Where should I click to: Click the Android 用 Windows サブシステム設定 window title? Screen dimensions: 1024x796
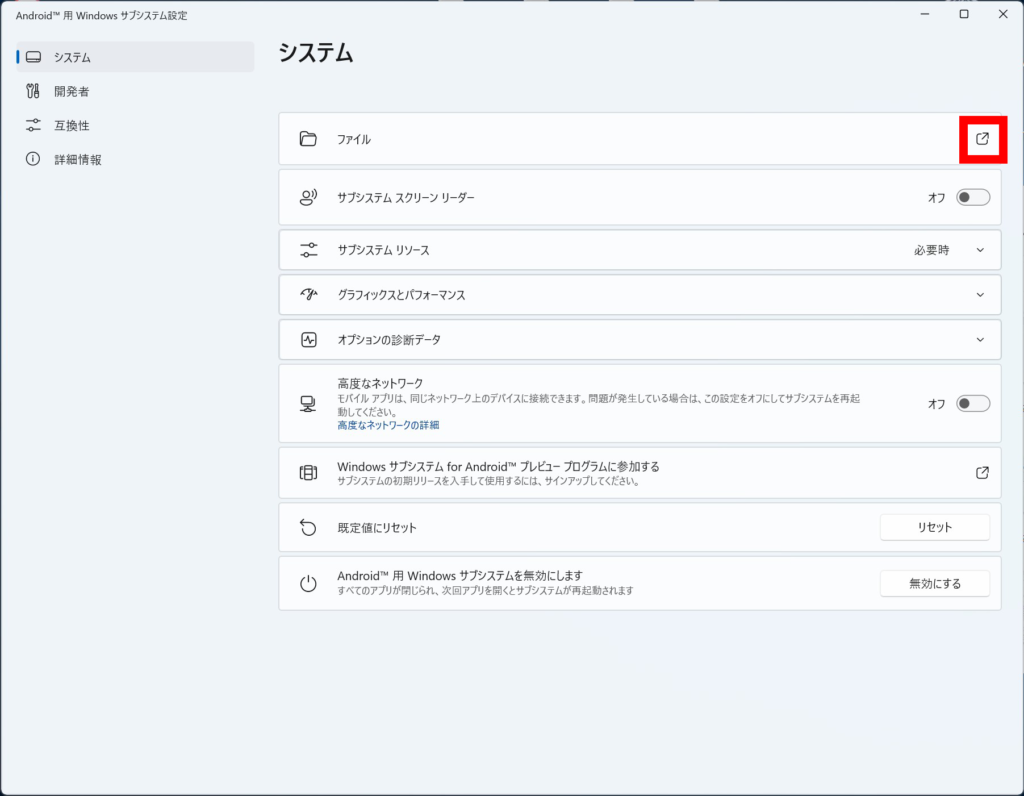coord(101,15)
